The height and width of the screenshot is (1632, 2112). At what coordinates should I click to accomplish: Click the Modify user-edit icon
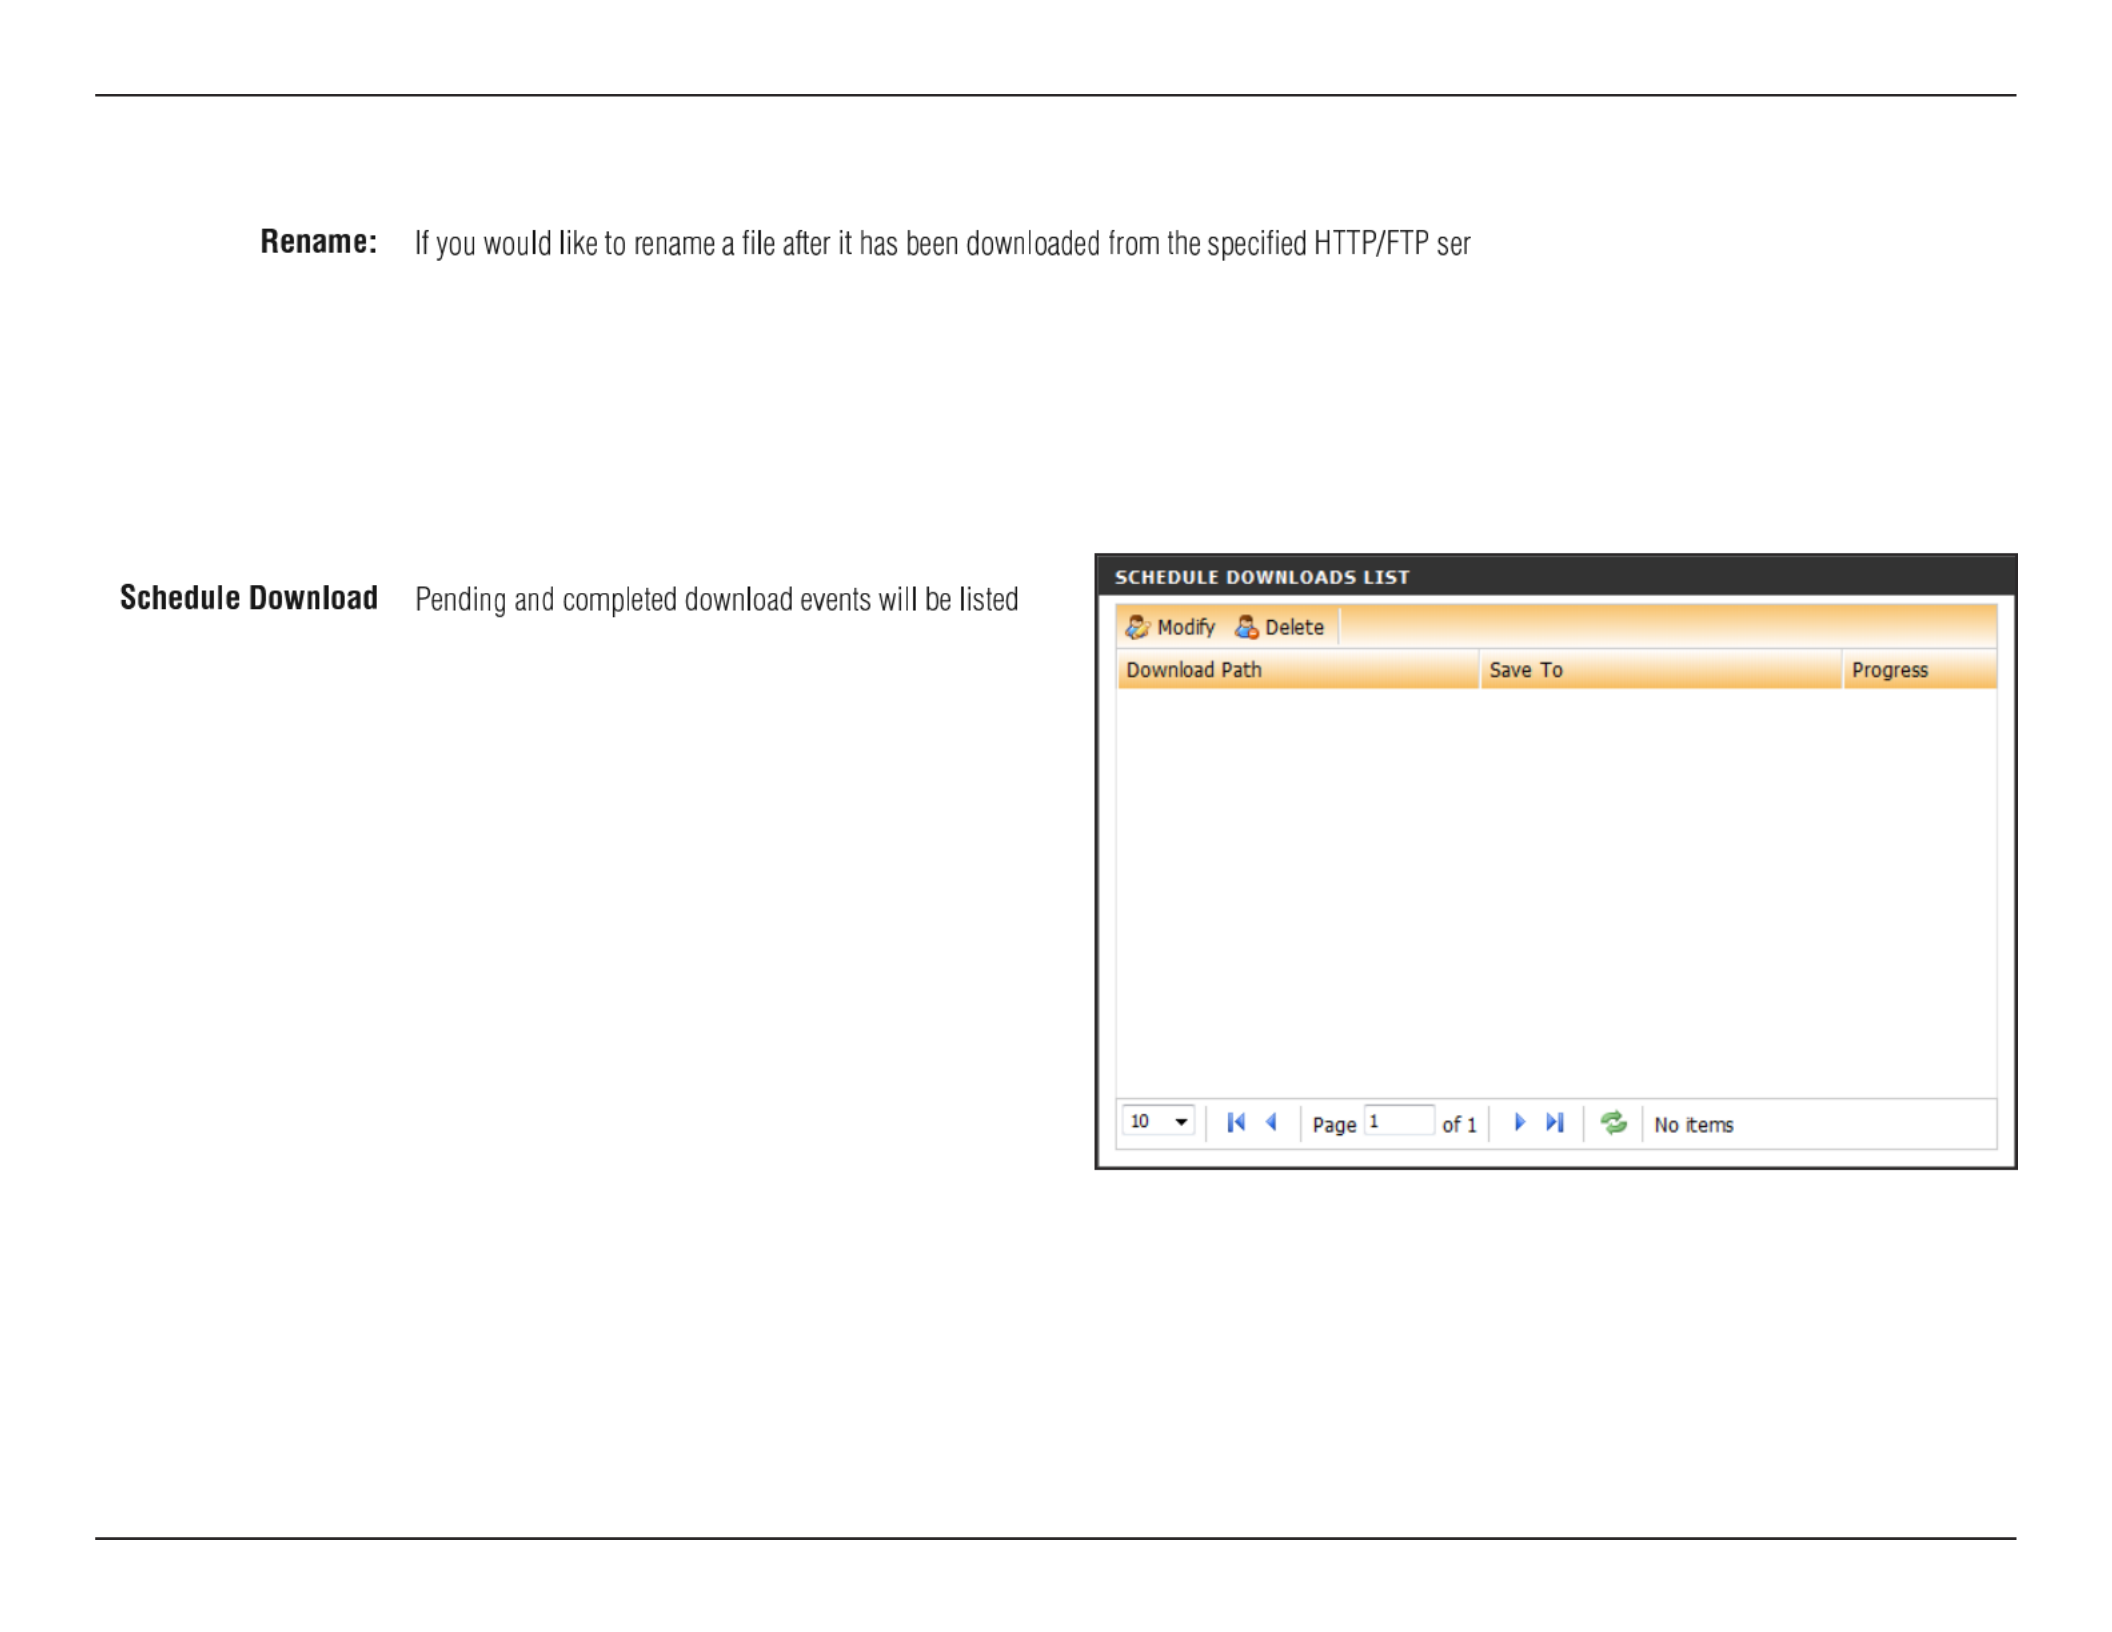click(1137, 627)
